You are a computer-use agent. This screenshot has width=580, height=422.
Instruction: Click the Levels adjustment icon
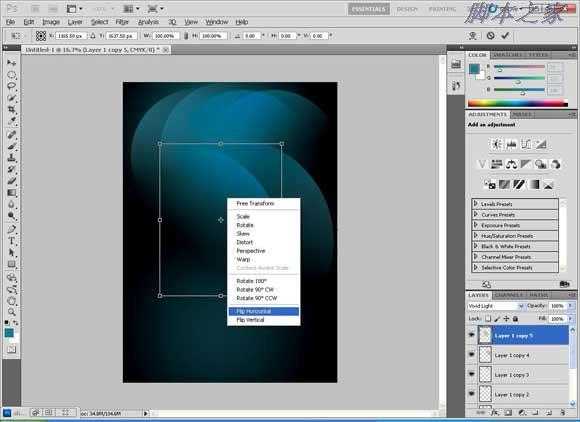pyautogui.click(x=511, y=144)
